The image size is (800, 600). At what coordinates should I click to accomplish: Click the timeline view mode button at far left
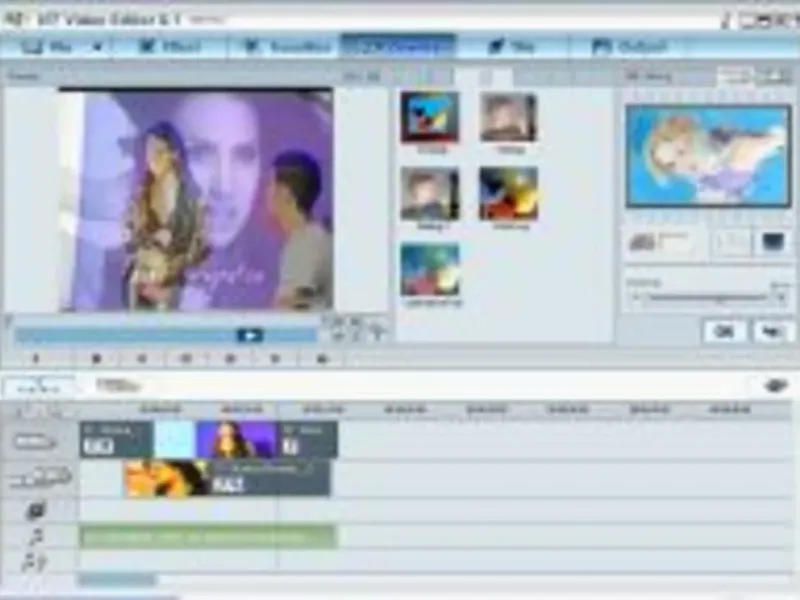pos(38,387)
